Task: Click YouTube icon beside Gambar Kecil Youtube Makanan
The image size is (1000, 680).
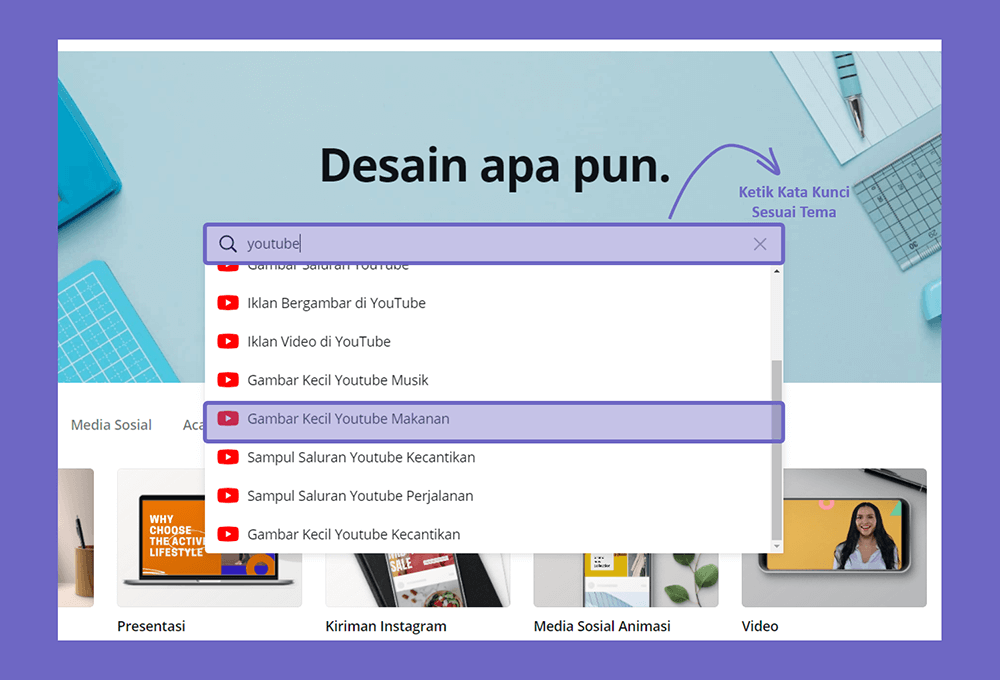Action: (228, 418)
